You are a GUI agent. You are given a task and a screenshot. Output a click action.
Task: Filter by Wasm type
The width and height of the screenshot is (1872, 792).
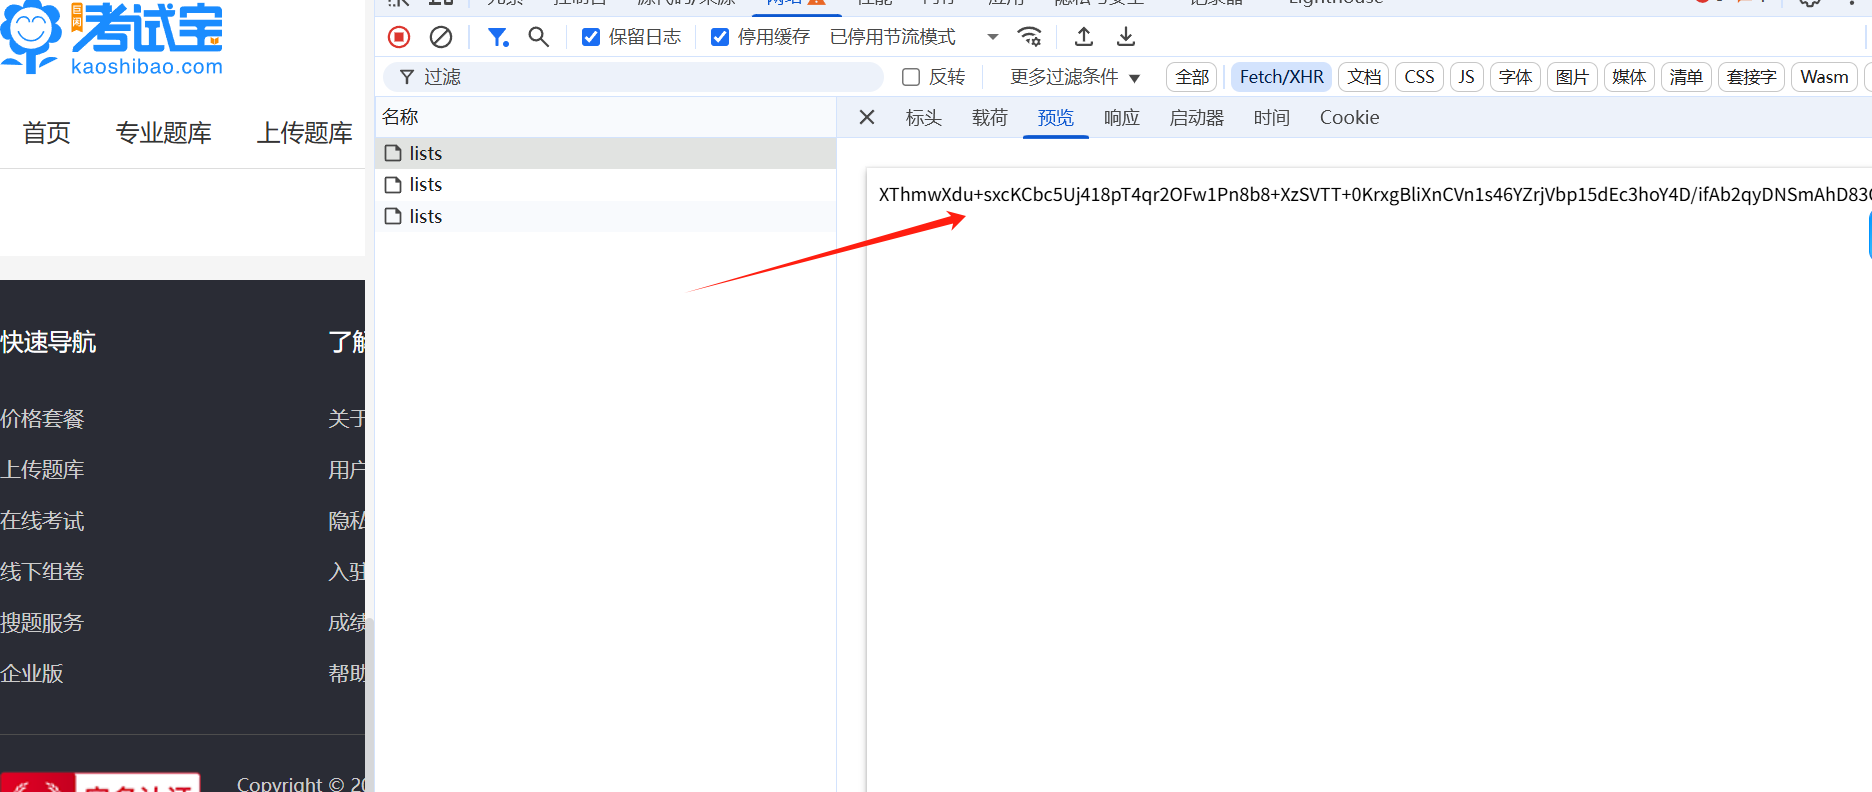tap(1824, 77)
